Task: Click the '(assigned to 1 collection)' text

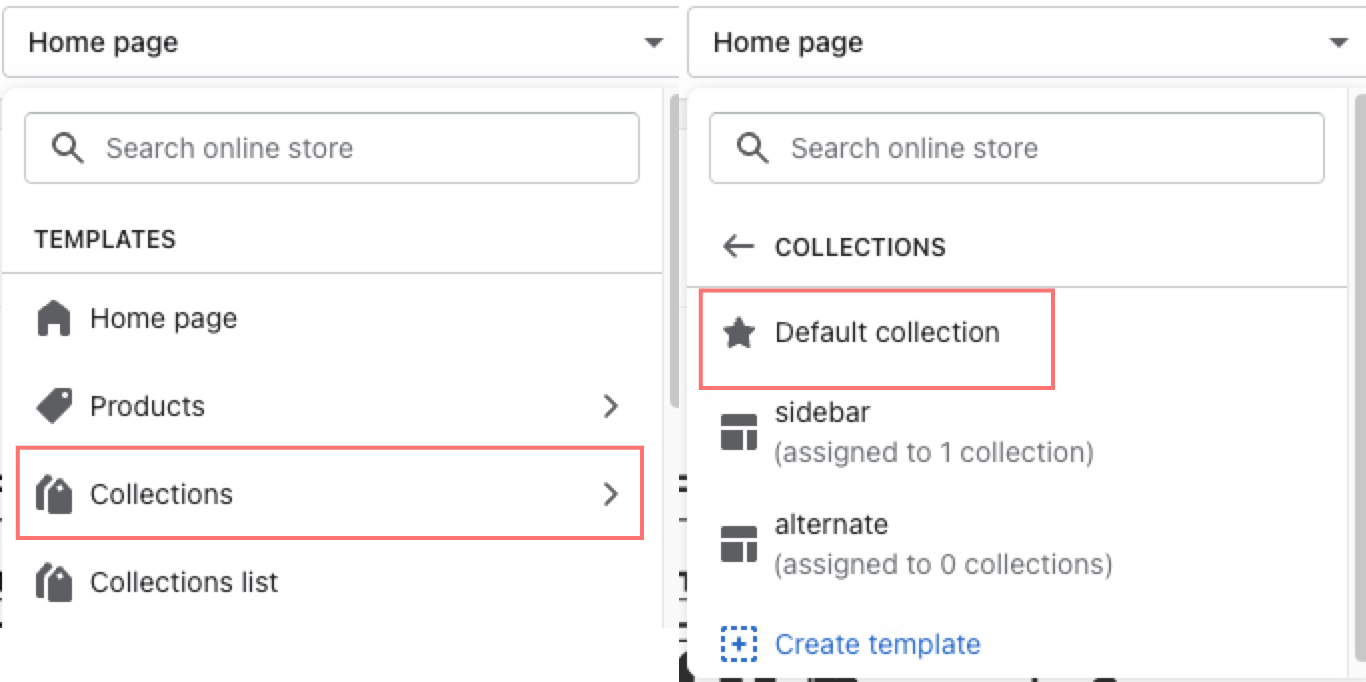Action: 934,453
